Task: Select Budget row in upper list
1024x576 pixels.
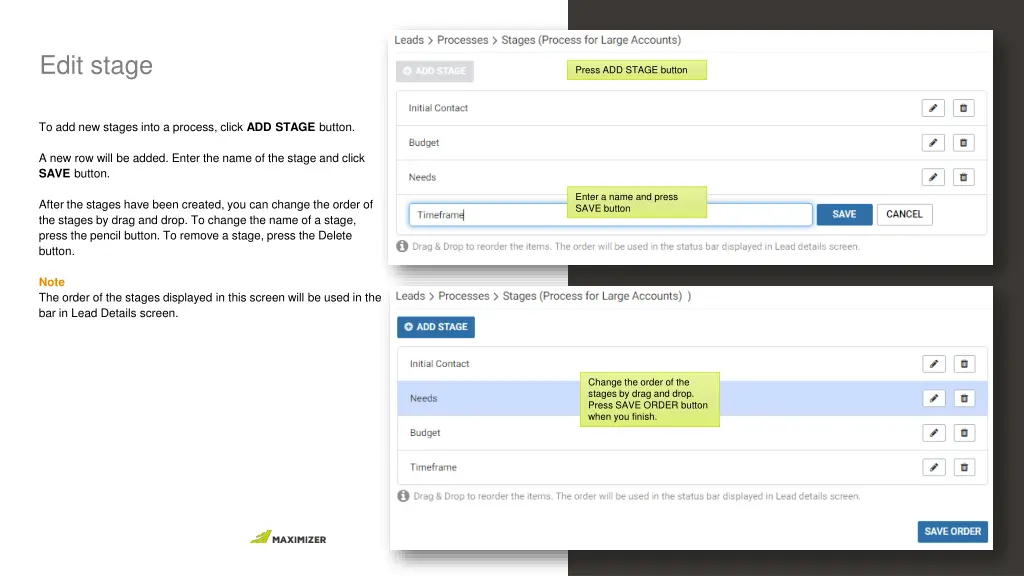Action: click(x=691, y=142)
